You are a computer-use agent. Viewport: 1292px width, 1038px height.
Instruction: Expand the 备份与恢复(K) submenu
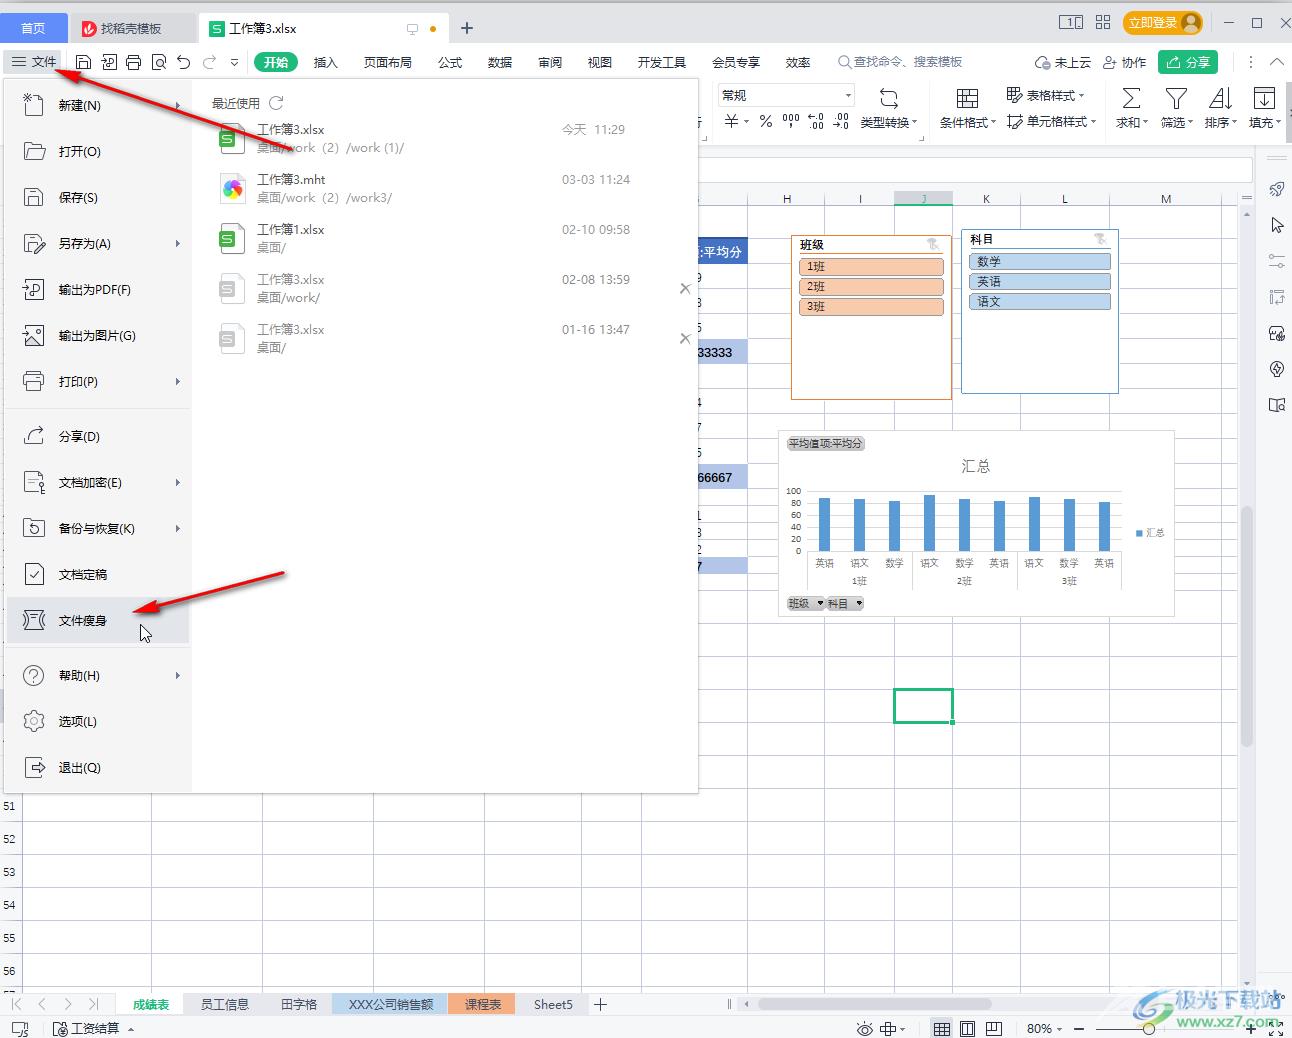[178, 528]
